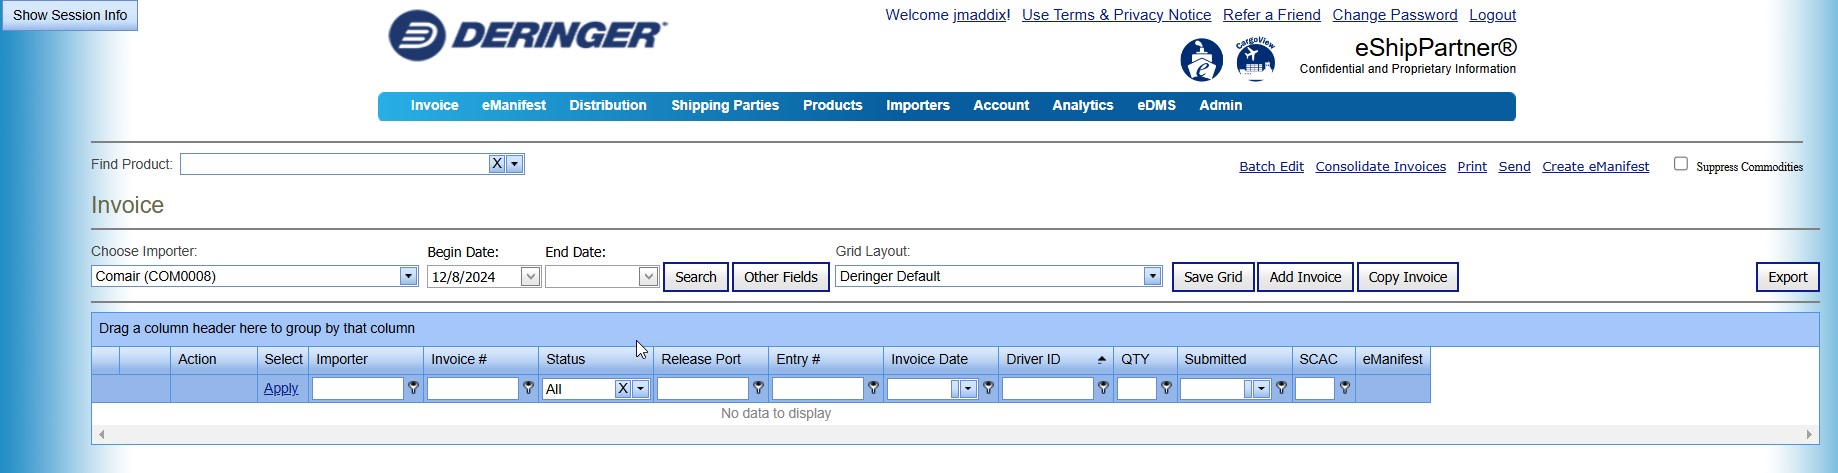Screen dimensions: 1838x473
Task: Clear the Status filter with X button
Action: click(623, 389)
